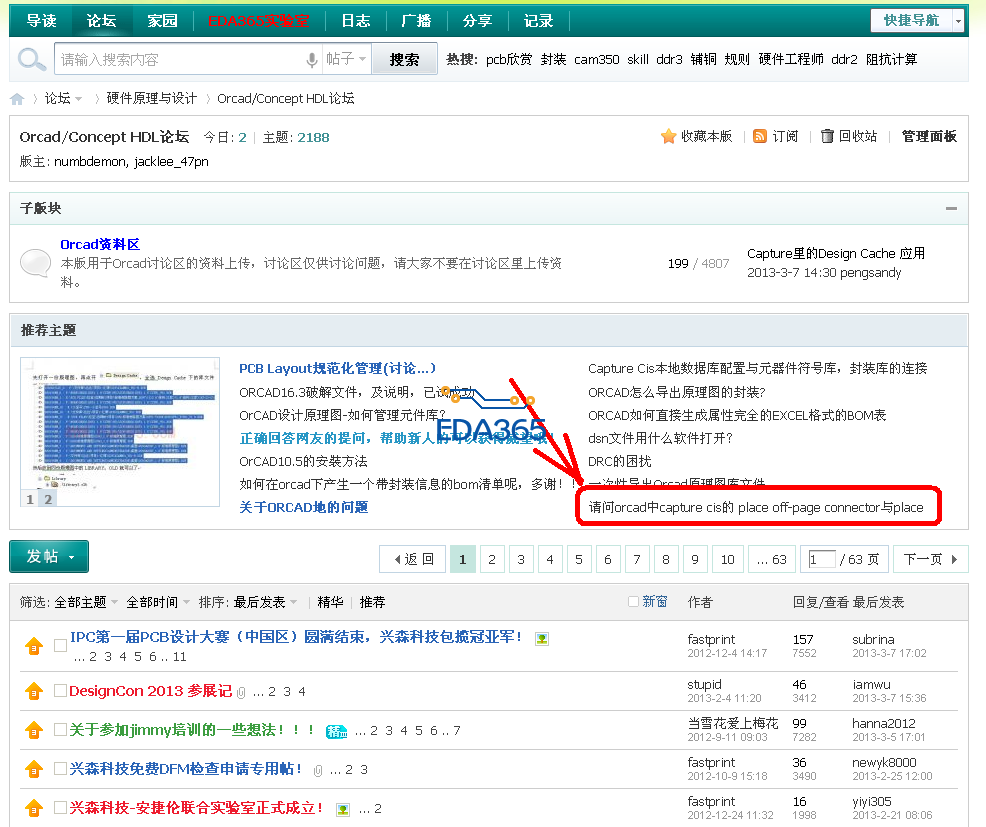Check the box for 兴森科技-安捷伦 thread
The width and height of the screenshot is (986, 827).
tap(60, 808)
